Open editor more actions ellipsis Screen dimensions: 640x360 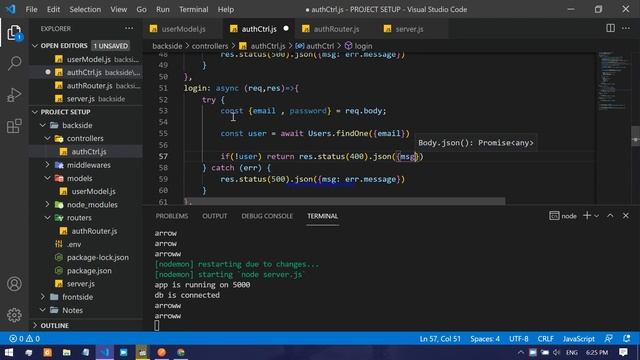(x=626, y=28)
